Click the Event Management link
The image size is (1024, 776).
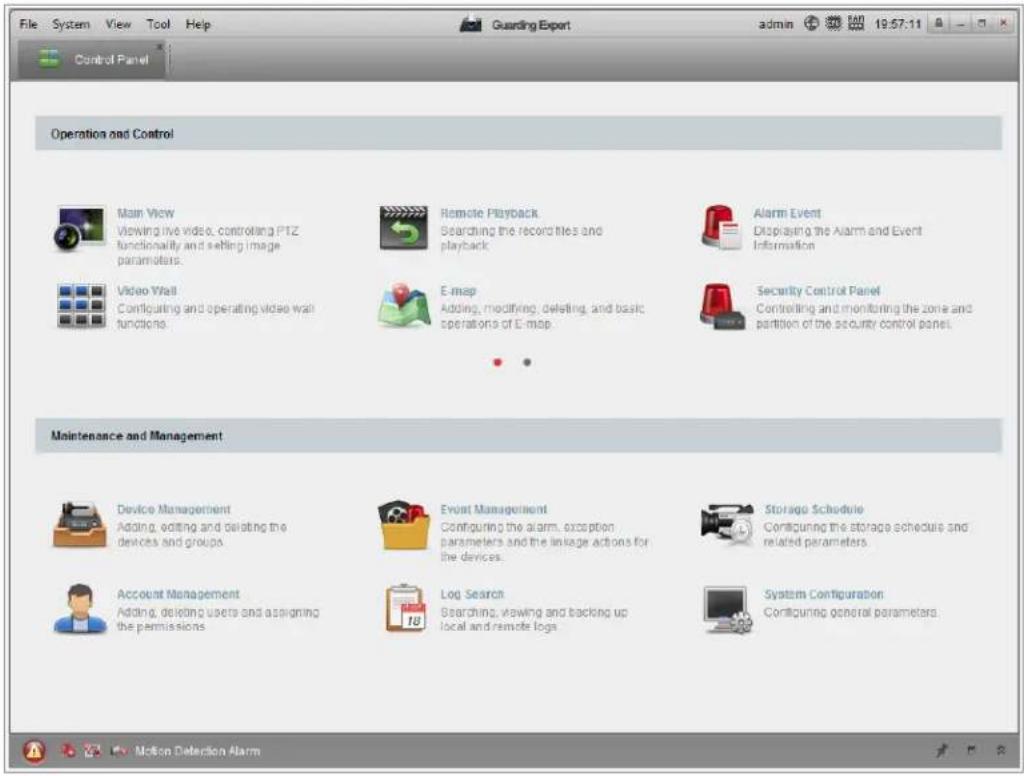(x=494, y=509)
